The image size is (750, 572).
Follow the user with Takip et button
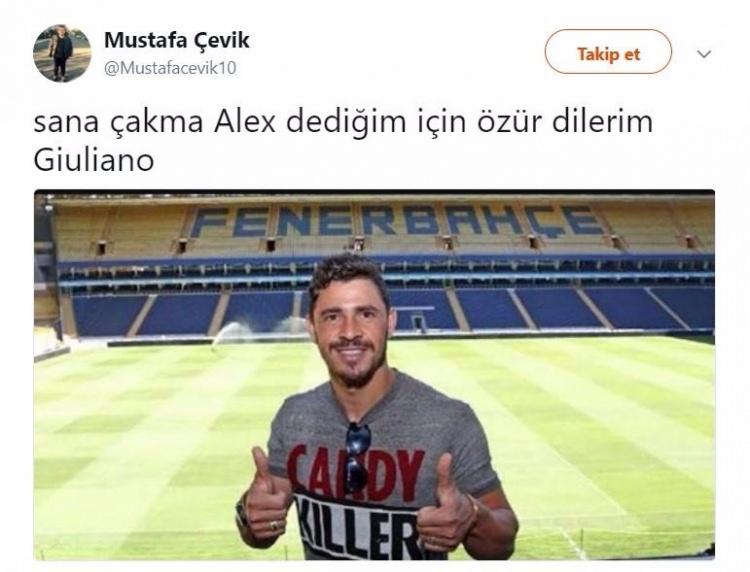pyautogui.click(x=608, y=52)
